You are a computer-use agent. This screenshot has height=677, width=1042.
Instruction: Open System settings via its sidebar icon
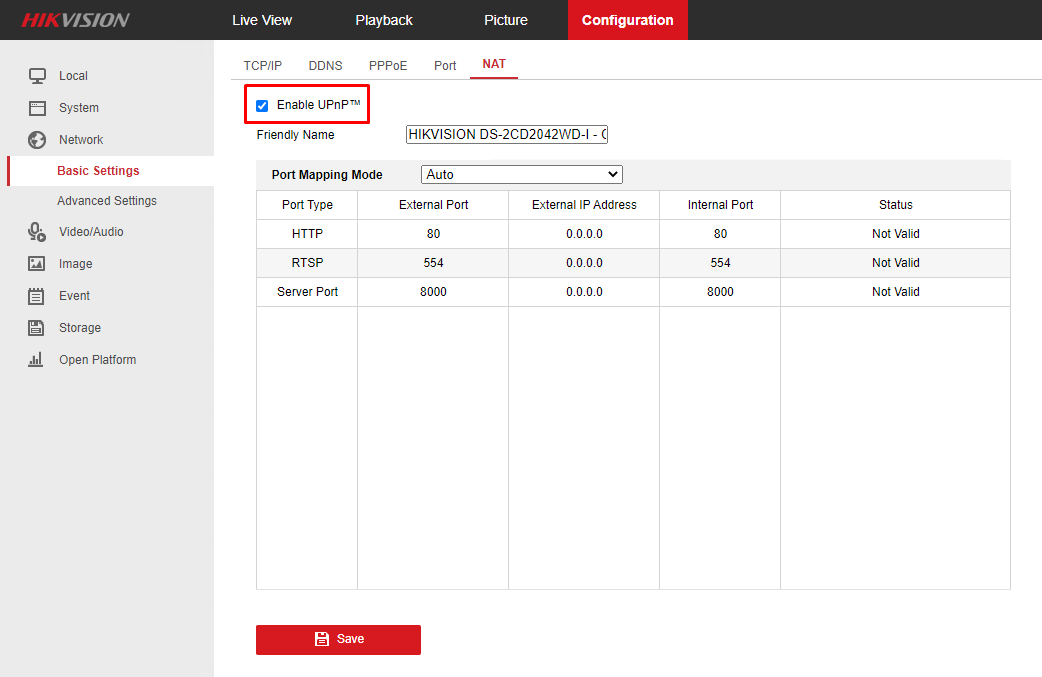pos(37,107)
